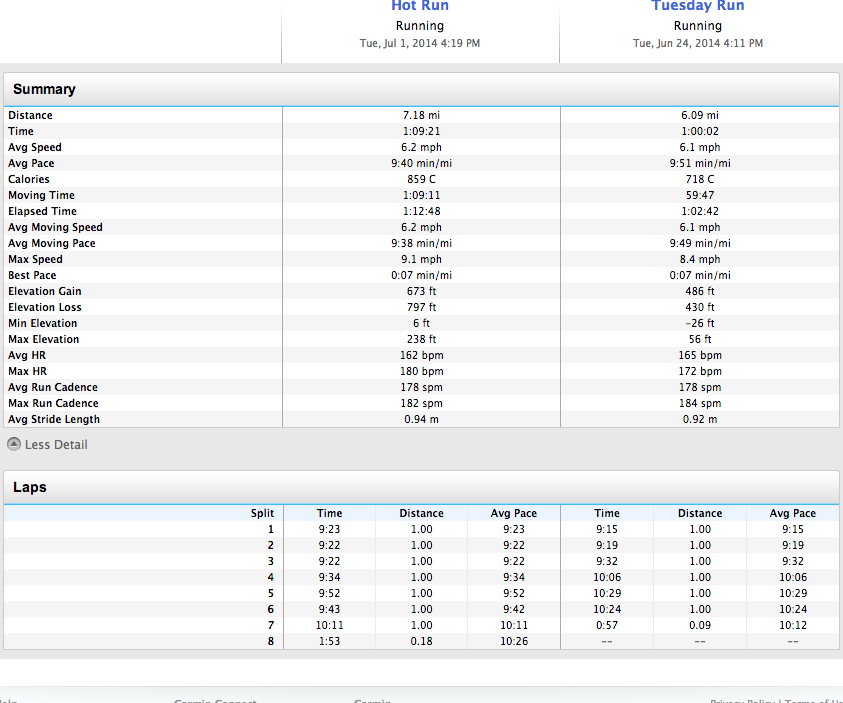The image size is (843, 703).
Task: Select Min Elevation value -26 ft
Action: click(x=699, y=324)
